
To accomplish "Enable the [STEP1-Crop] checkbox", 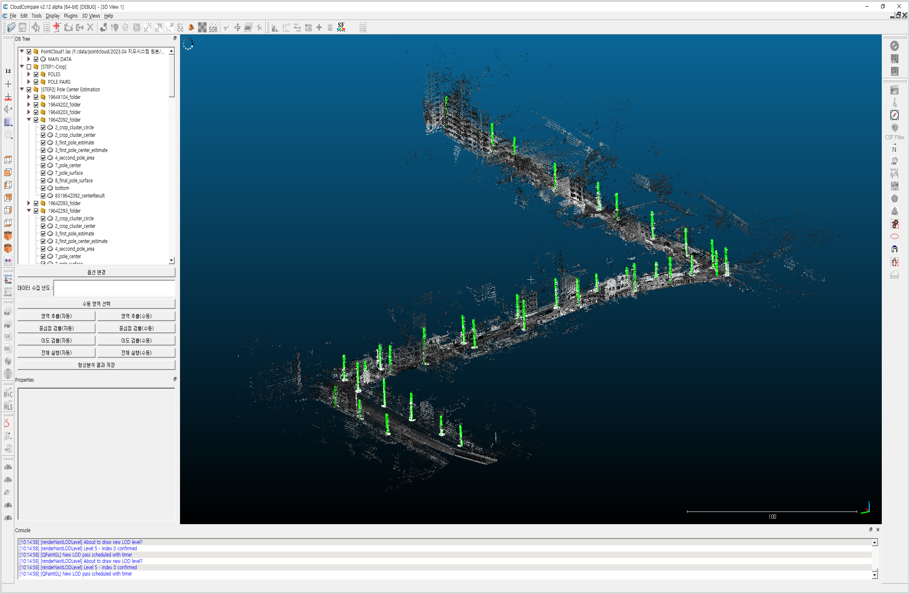I will click(29, 67).
